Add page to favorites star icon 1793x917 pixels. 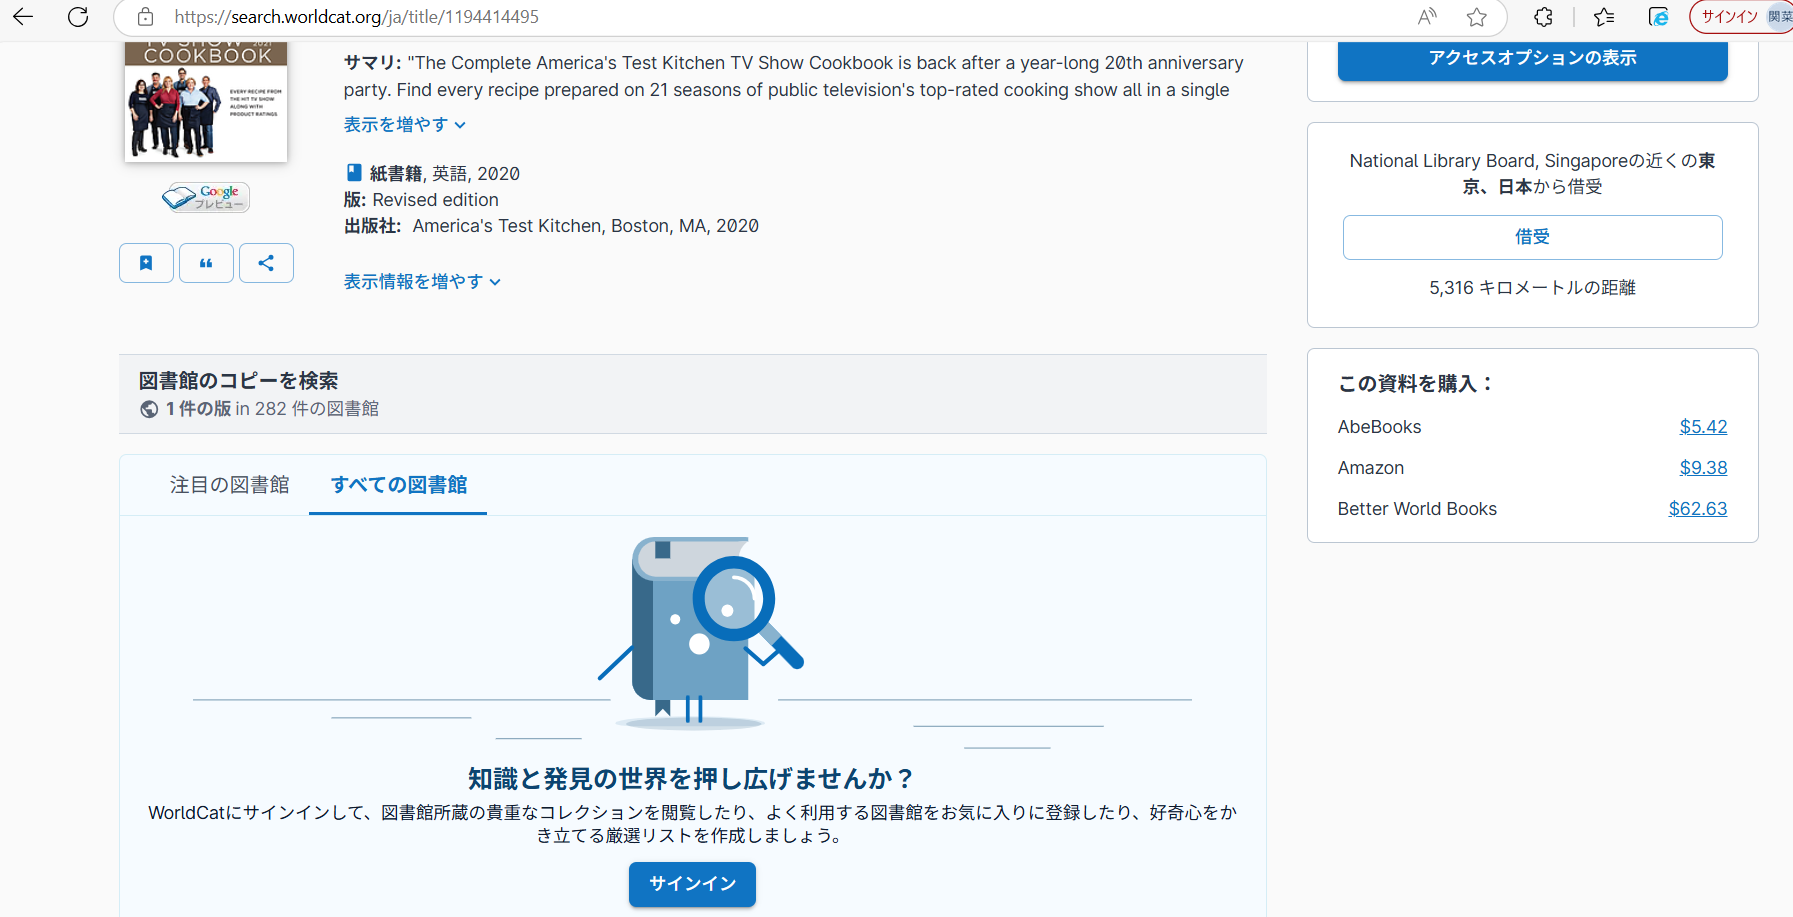(1477, 17)
